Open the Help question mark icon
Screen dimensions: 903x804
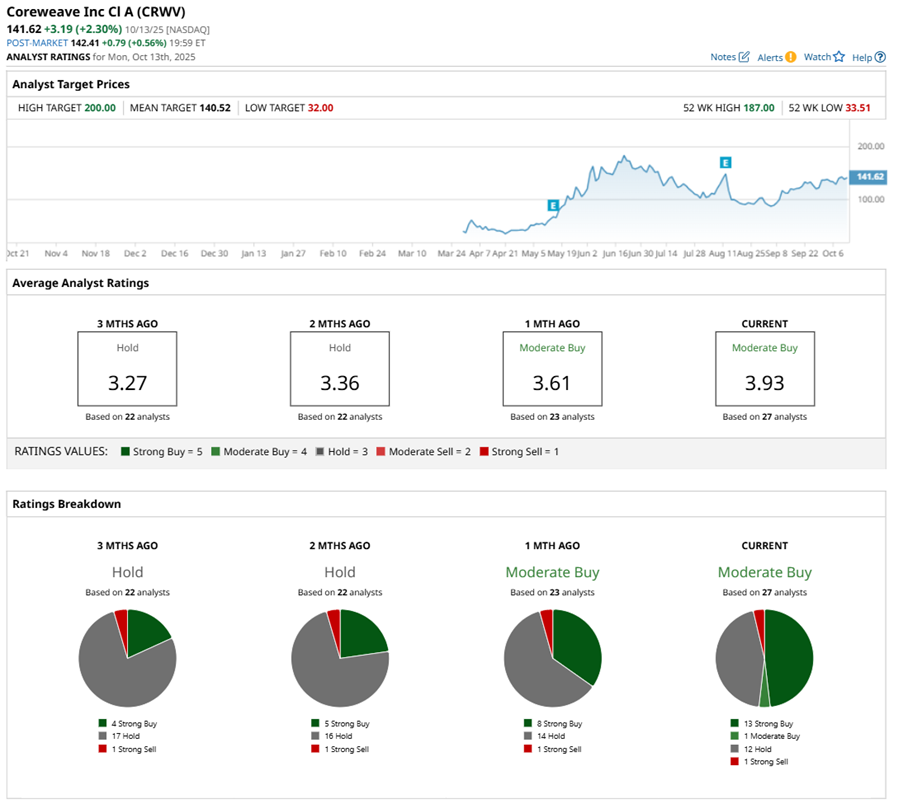click(880, 57)
